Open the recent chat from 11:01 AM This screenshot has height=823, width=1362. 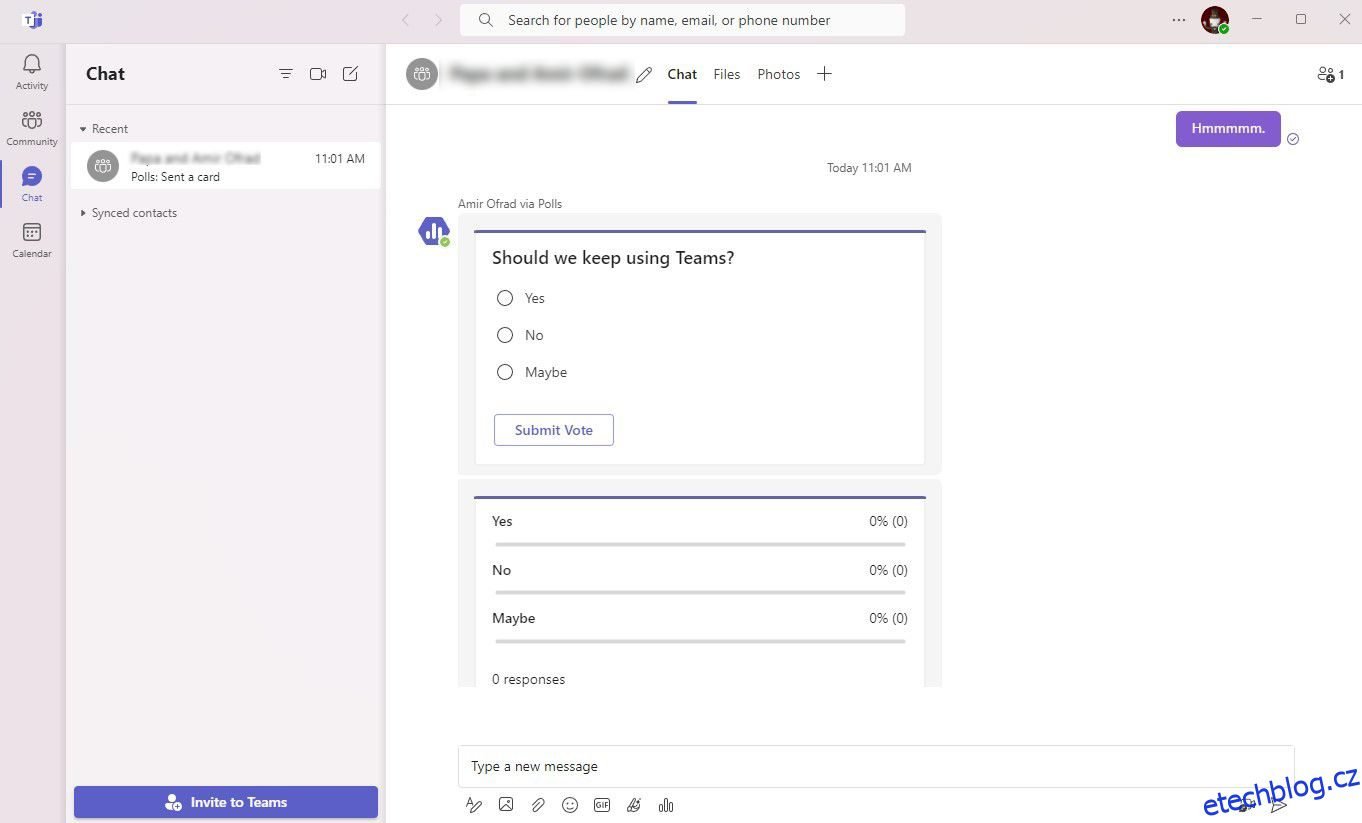click(x=226, y=166)
